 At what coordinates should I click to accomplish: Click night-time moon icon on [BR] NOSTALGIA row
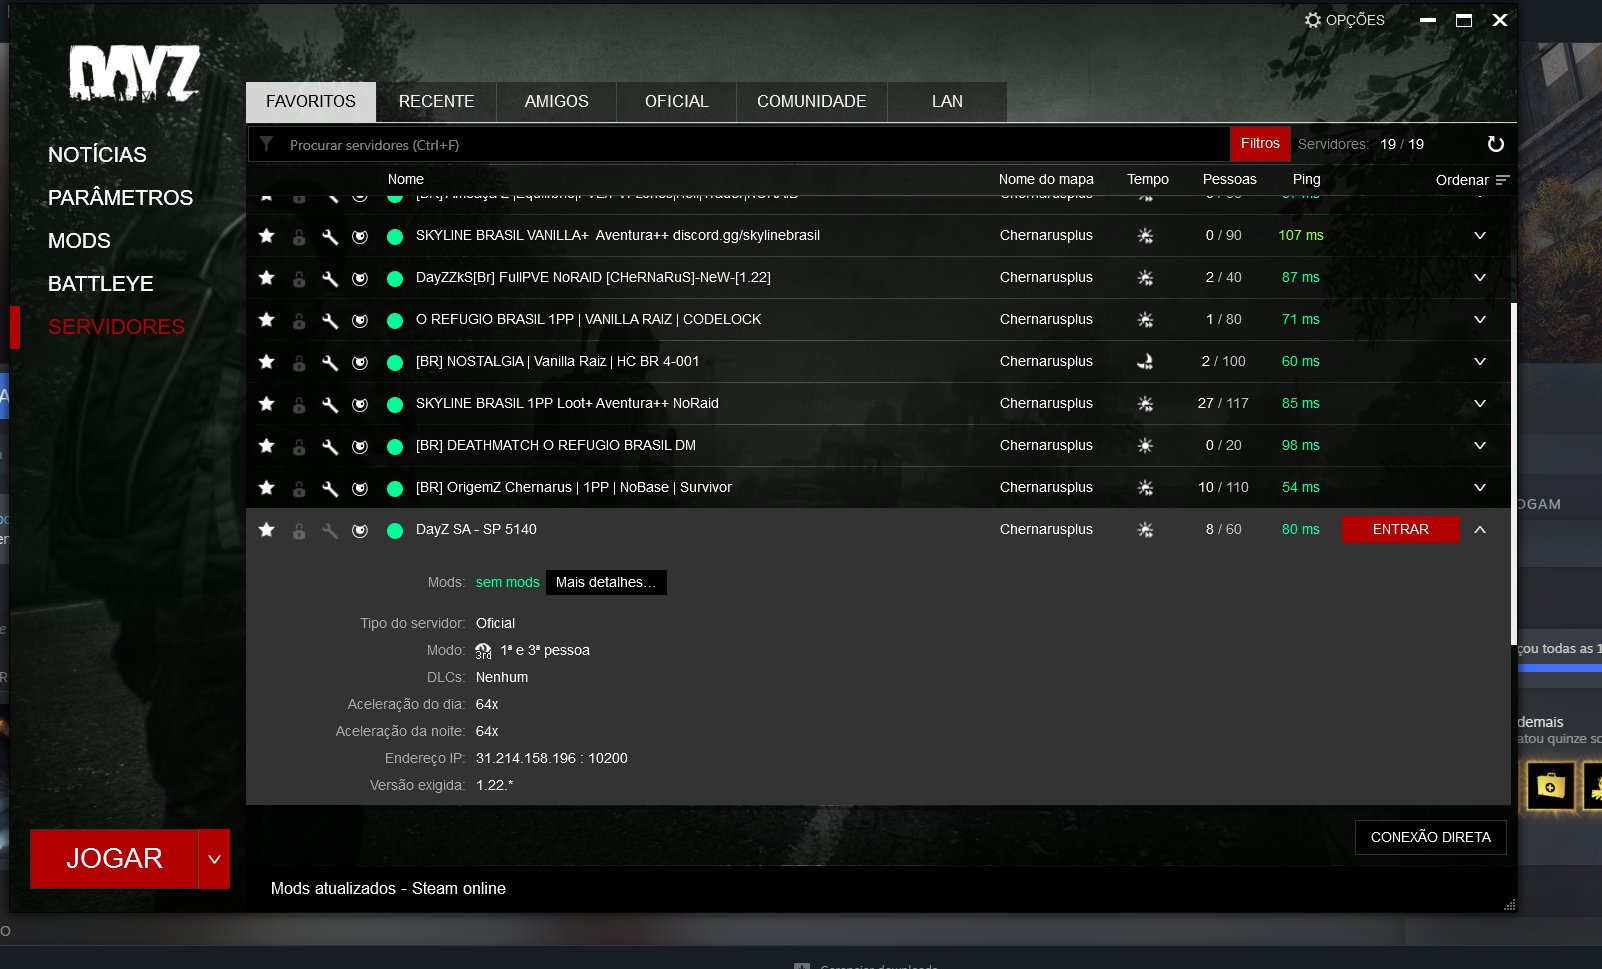pyautogui.click(x=1145, y=362)
